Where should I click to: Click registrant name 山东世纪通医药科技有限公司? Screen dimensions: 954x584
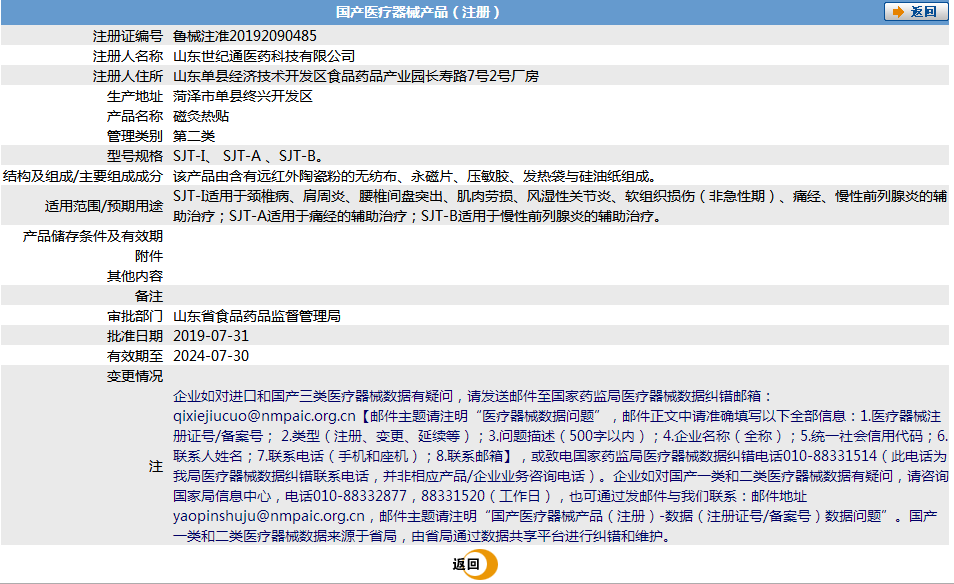[264, 56]
